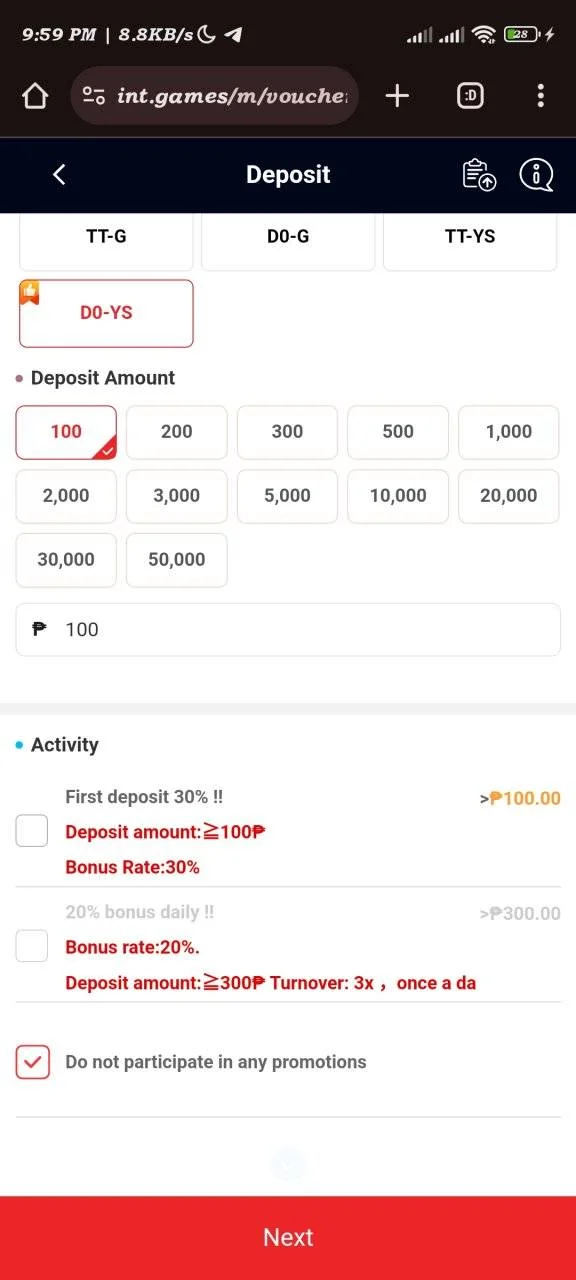Go back using the Deposit back arrow

click(59, 175)
